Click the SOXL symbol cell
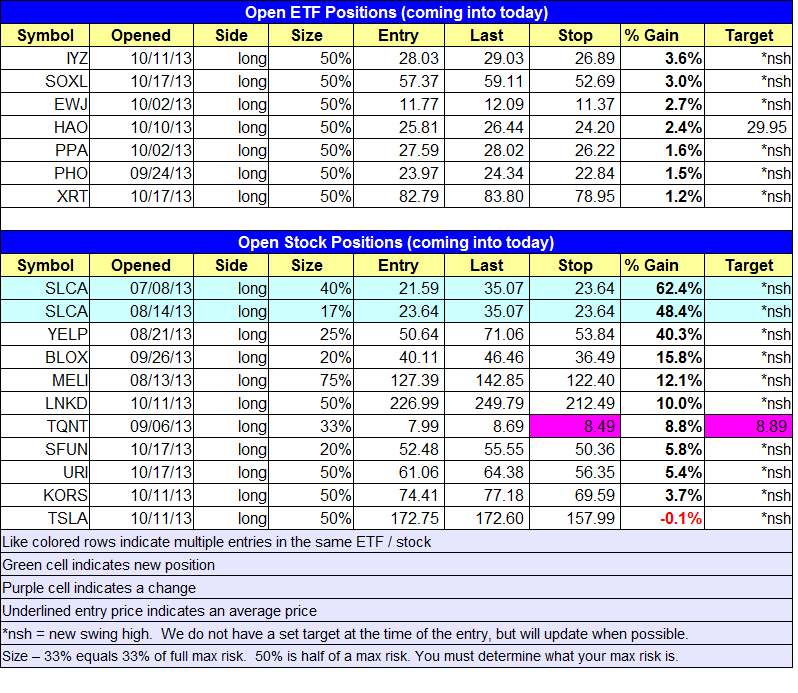This screenshot has height=693, width=798. 45,81
